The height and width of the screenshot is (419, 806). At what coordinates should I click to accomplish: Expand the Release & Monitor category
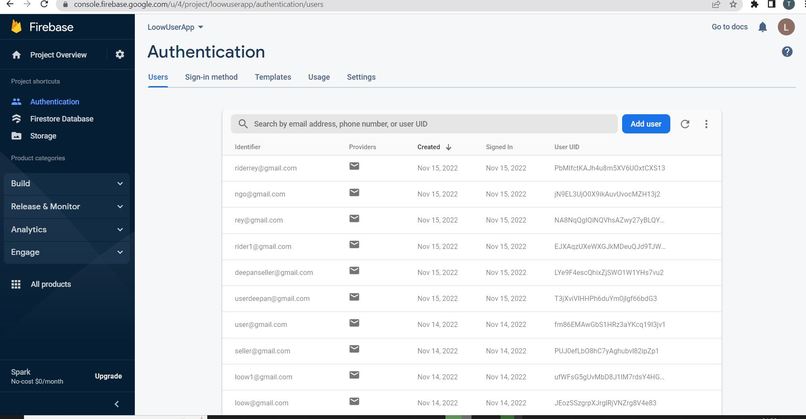coord(67,207)
